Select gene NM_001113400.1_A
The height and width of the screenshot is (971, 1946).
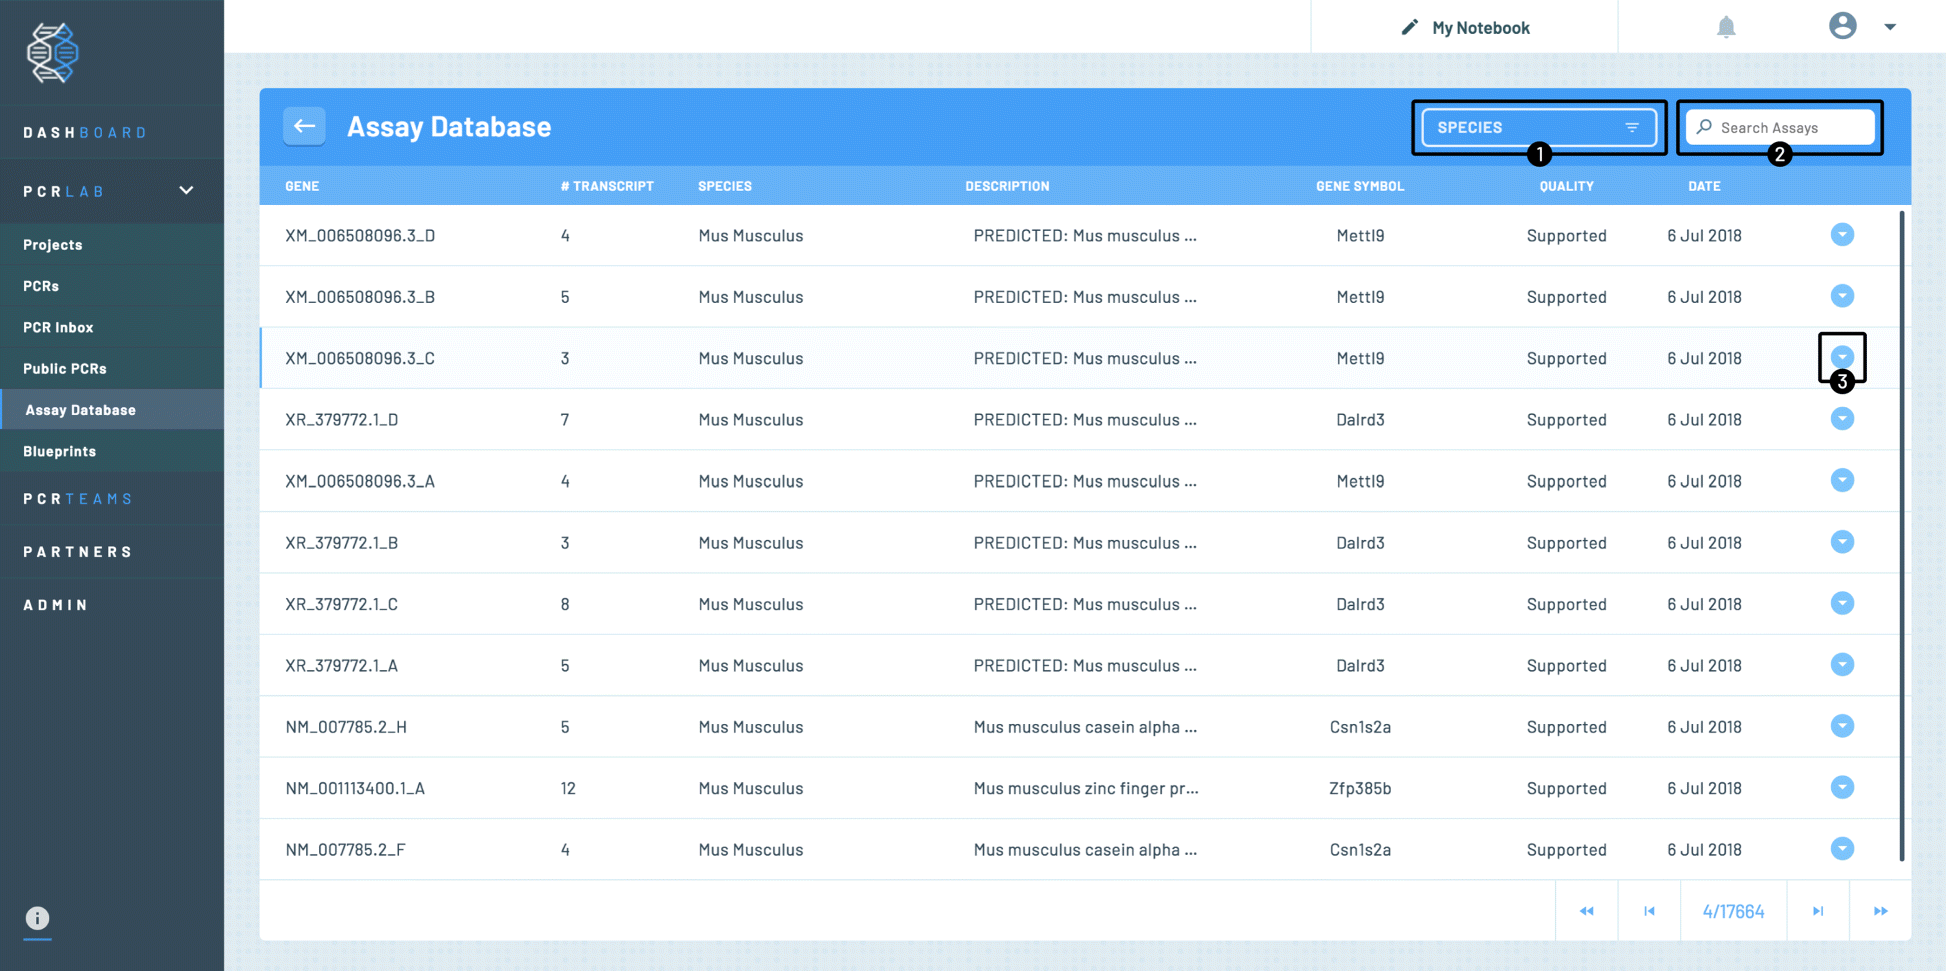[355, 788]
